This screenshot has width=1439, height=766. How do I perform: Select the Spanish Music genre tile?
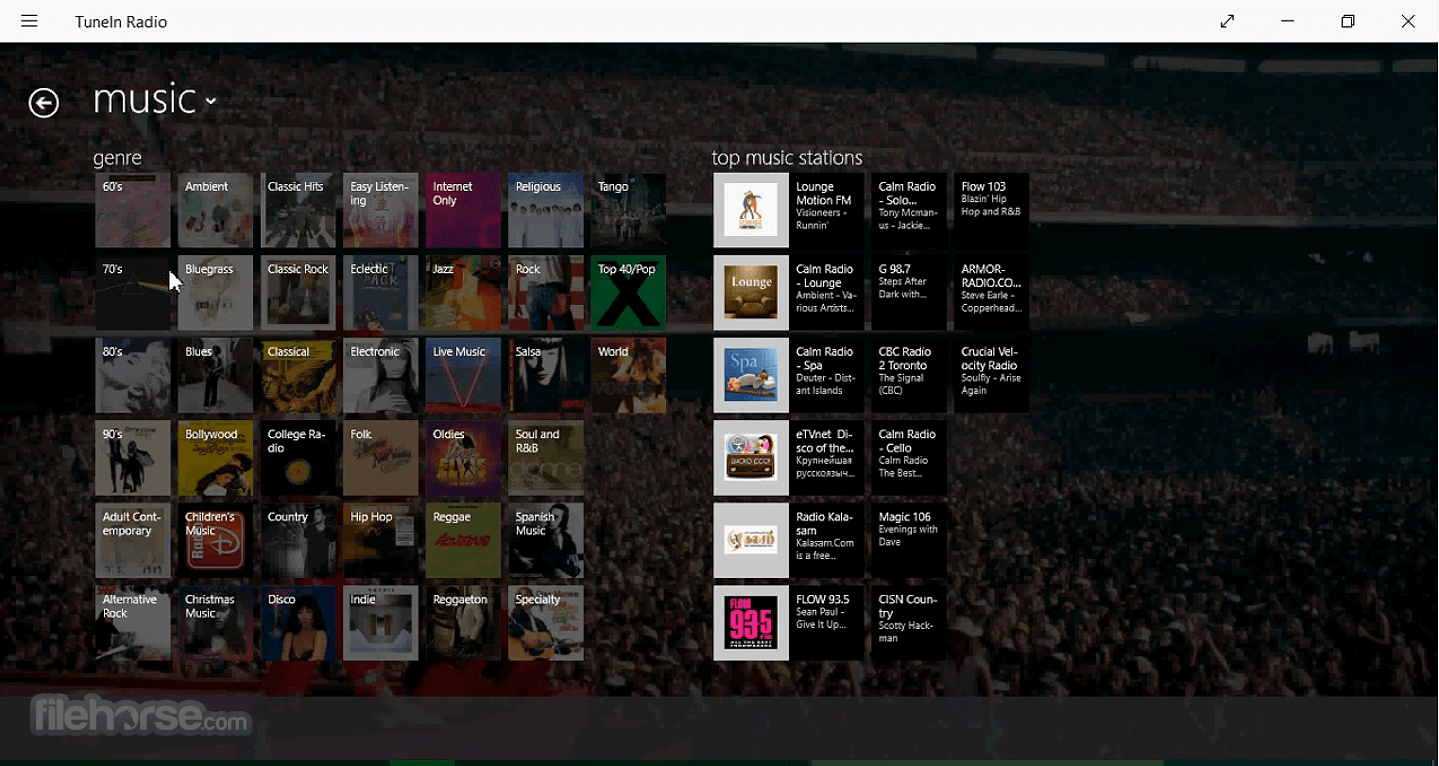pyautogui.click(x=546, y=541)
